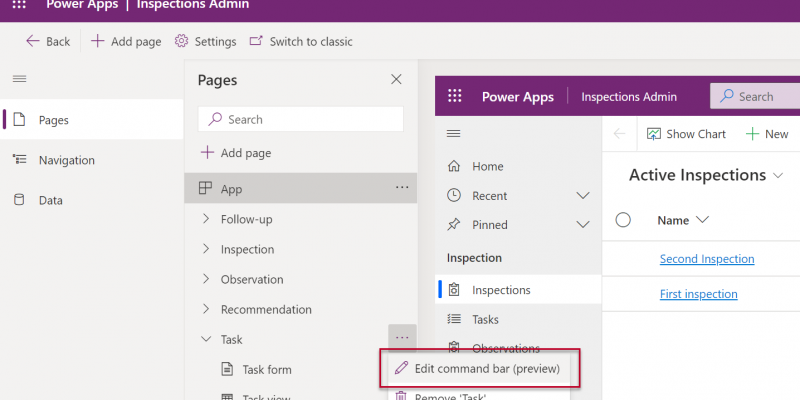800x400 pixels.
Task: Click the preview app waffle icon
Action: point(454,96)
